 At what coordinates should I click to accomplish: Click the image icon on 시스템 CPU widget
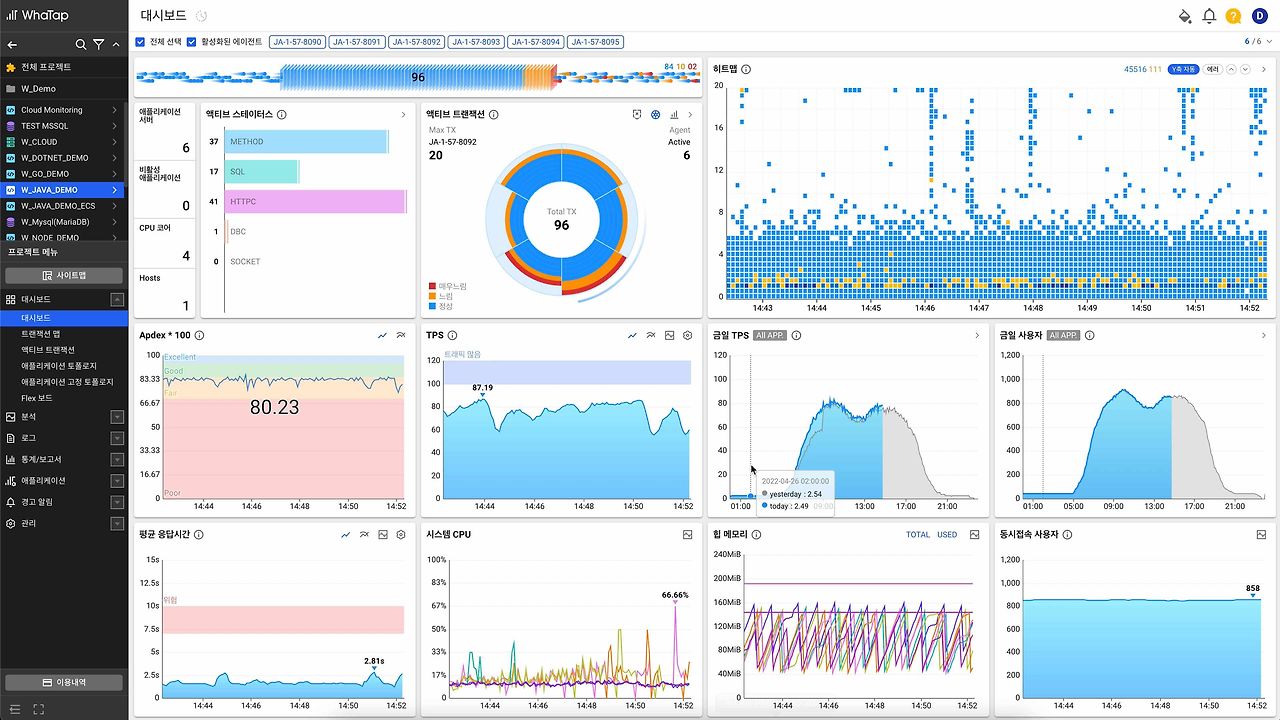coord(687,535)
